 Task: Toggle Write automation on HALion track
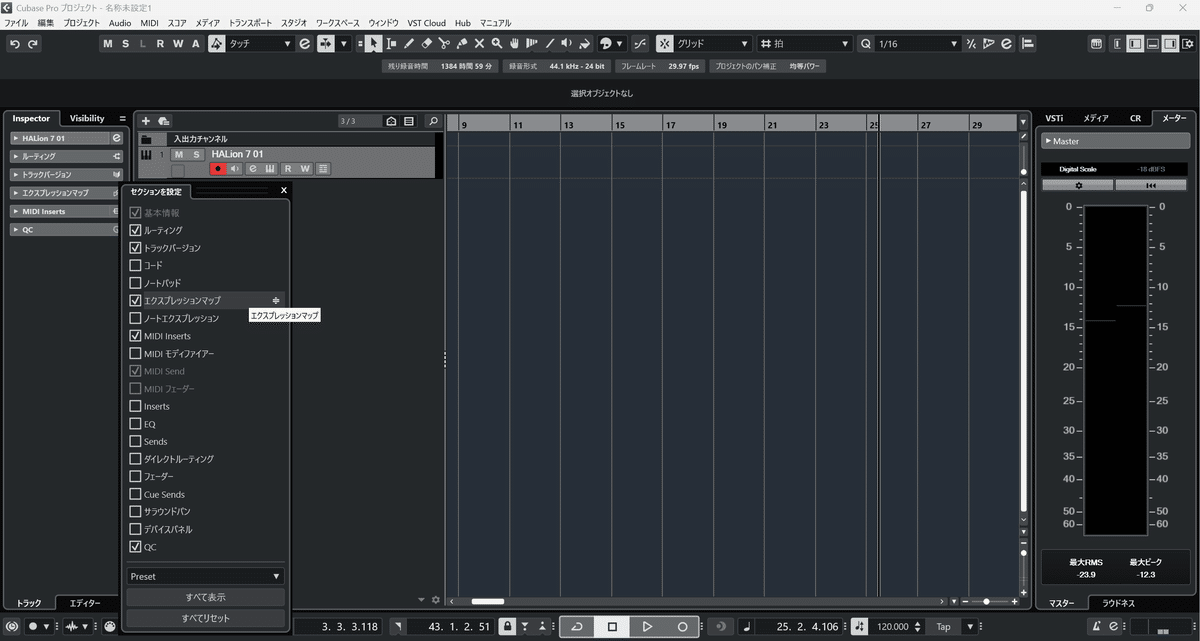pyautogui.click(x=305, y=169)
